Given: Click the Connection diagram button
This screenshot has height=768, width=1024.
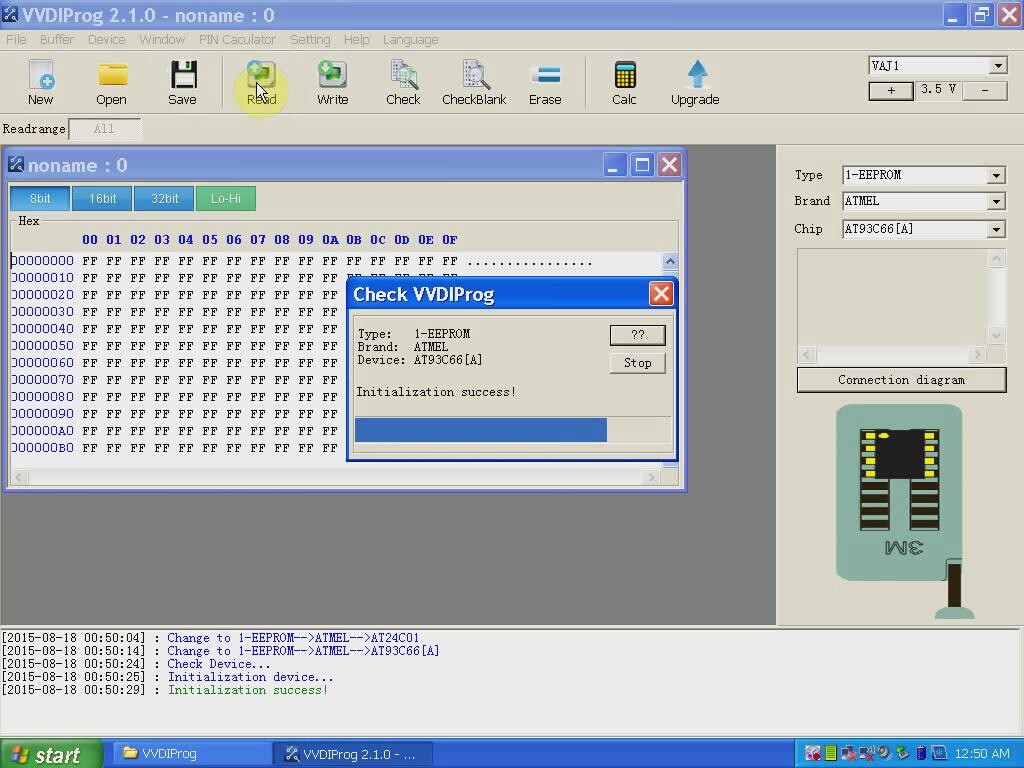Looking at the screenshot, I should (x=901, y=380).
